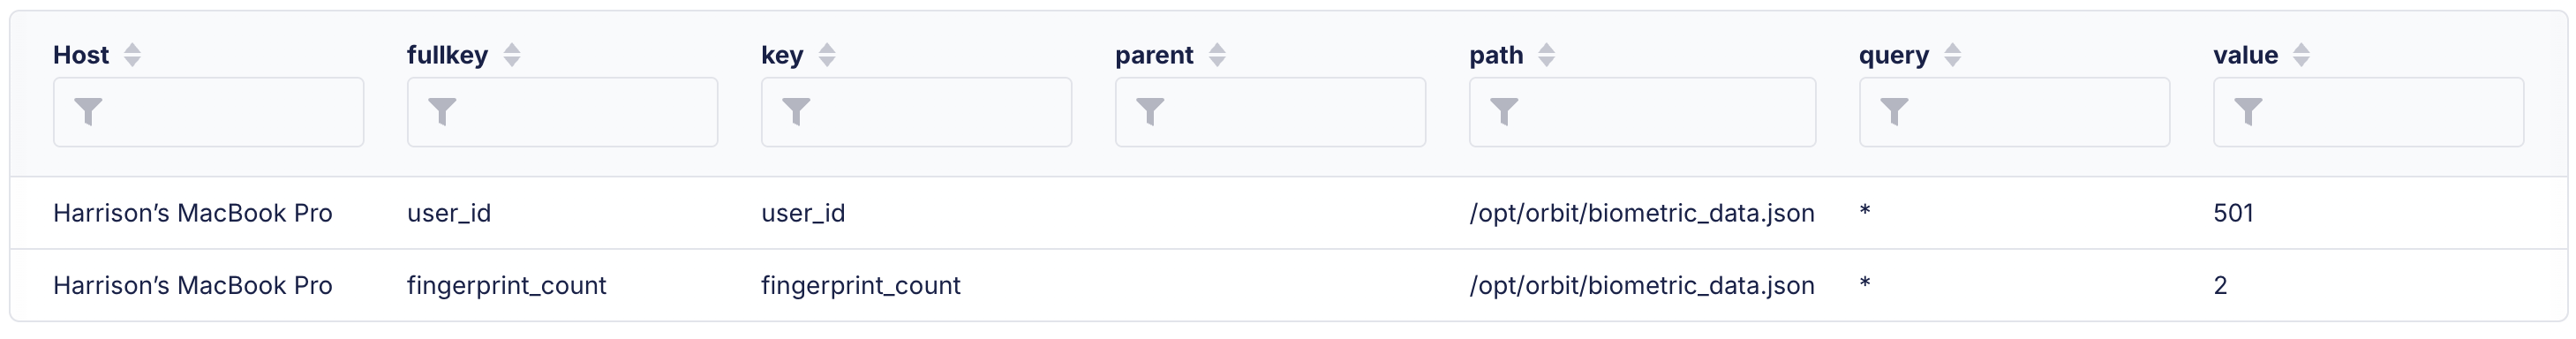Focus the key filter input field

tap(916, 112)
